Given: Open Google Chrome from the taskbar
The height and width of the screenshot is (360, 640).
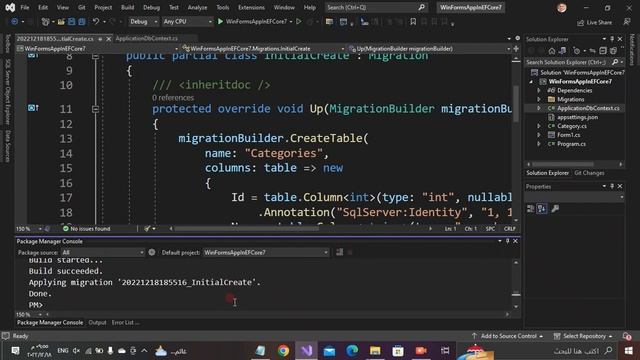Looking at the screenshot, I should (283, 351).
